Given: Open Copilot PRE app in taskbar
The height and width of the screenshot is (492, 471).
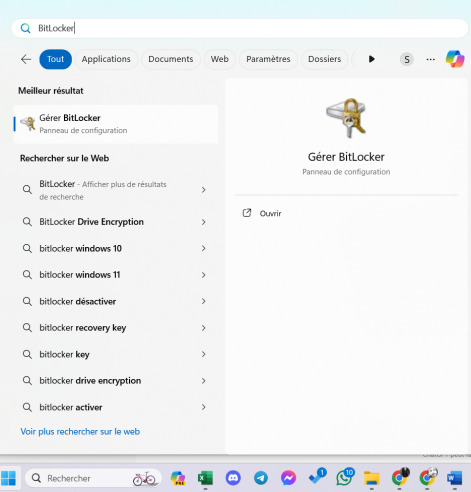Looking at the screenshot, I should pos(178,478).
